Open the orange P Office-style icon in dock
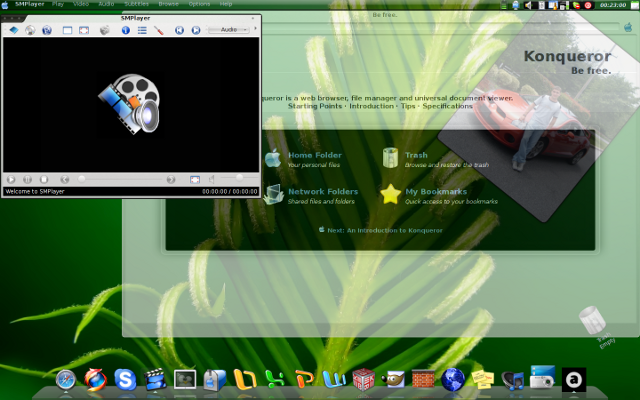 point(304,380)
